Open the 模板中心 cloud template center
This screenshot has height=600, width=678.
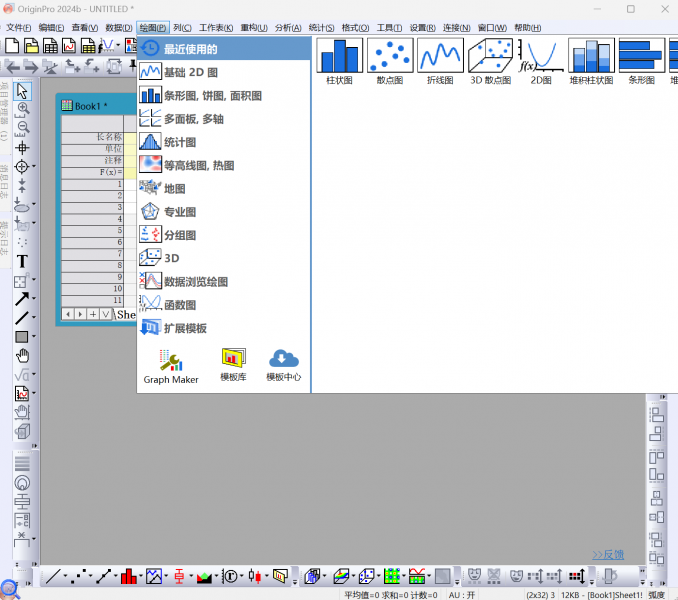click(284, 365)
